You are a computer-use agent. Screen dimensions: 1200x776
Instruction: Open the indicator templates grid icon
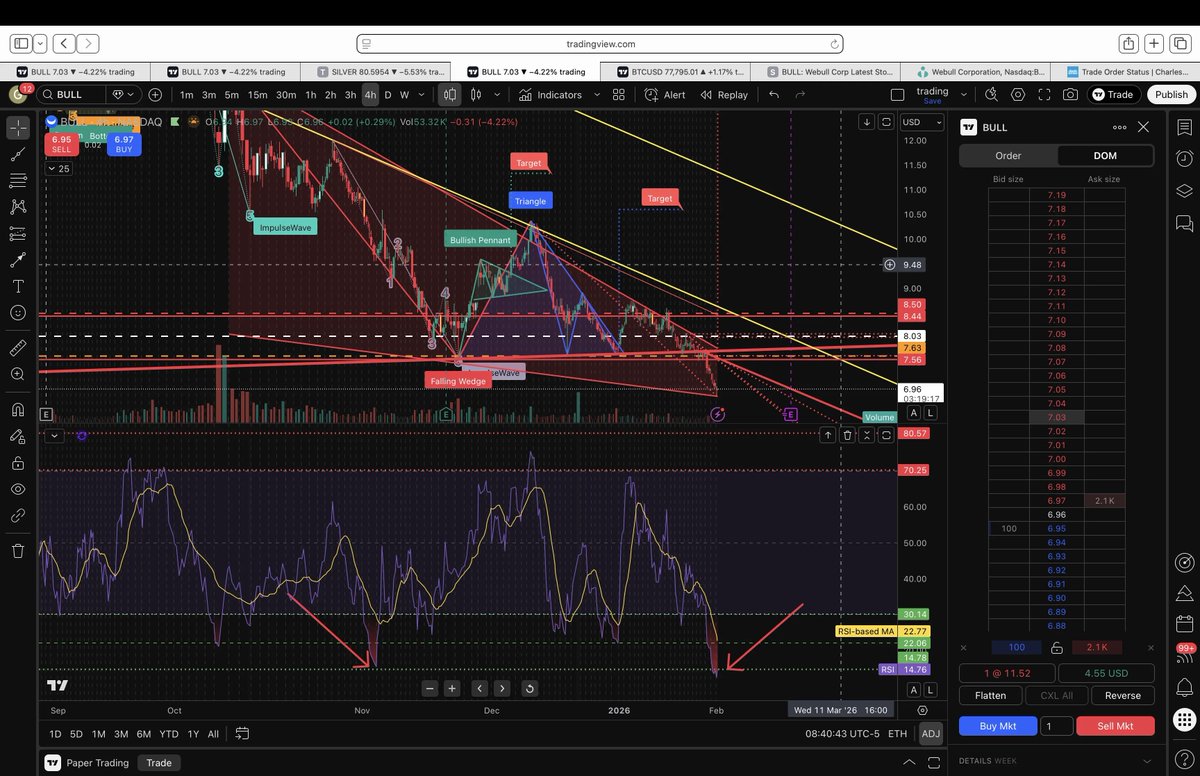(x=619, y=95)
